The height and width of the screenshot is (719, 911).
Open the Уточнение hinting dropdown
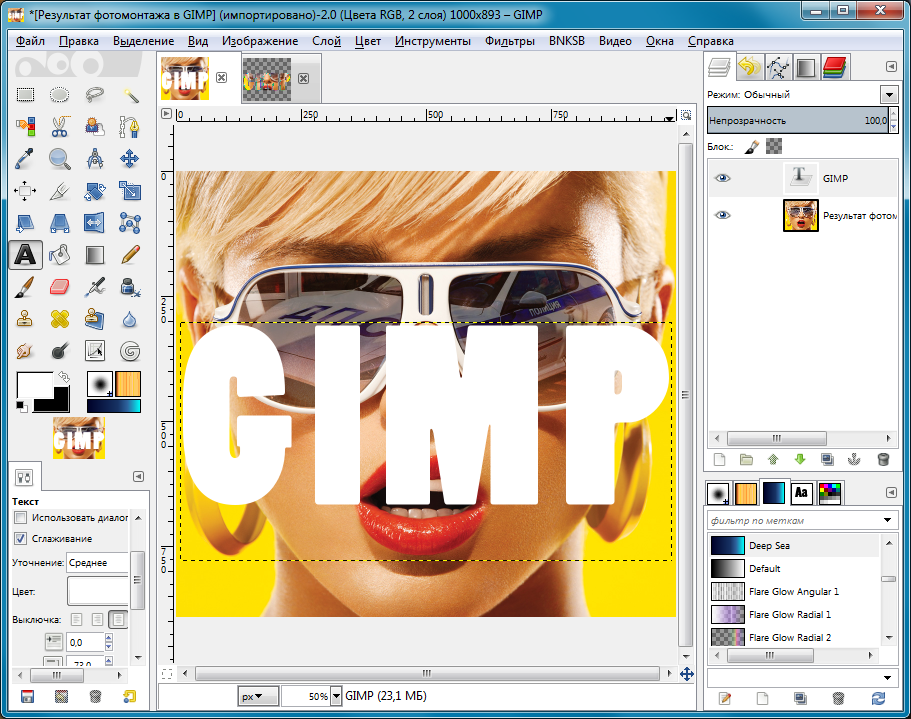pos(98,563)
